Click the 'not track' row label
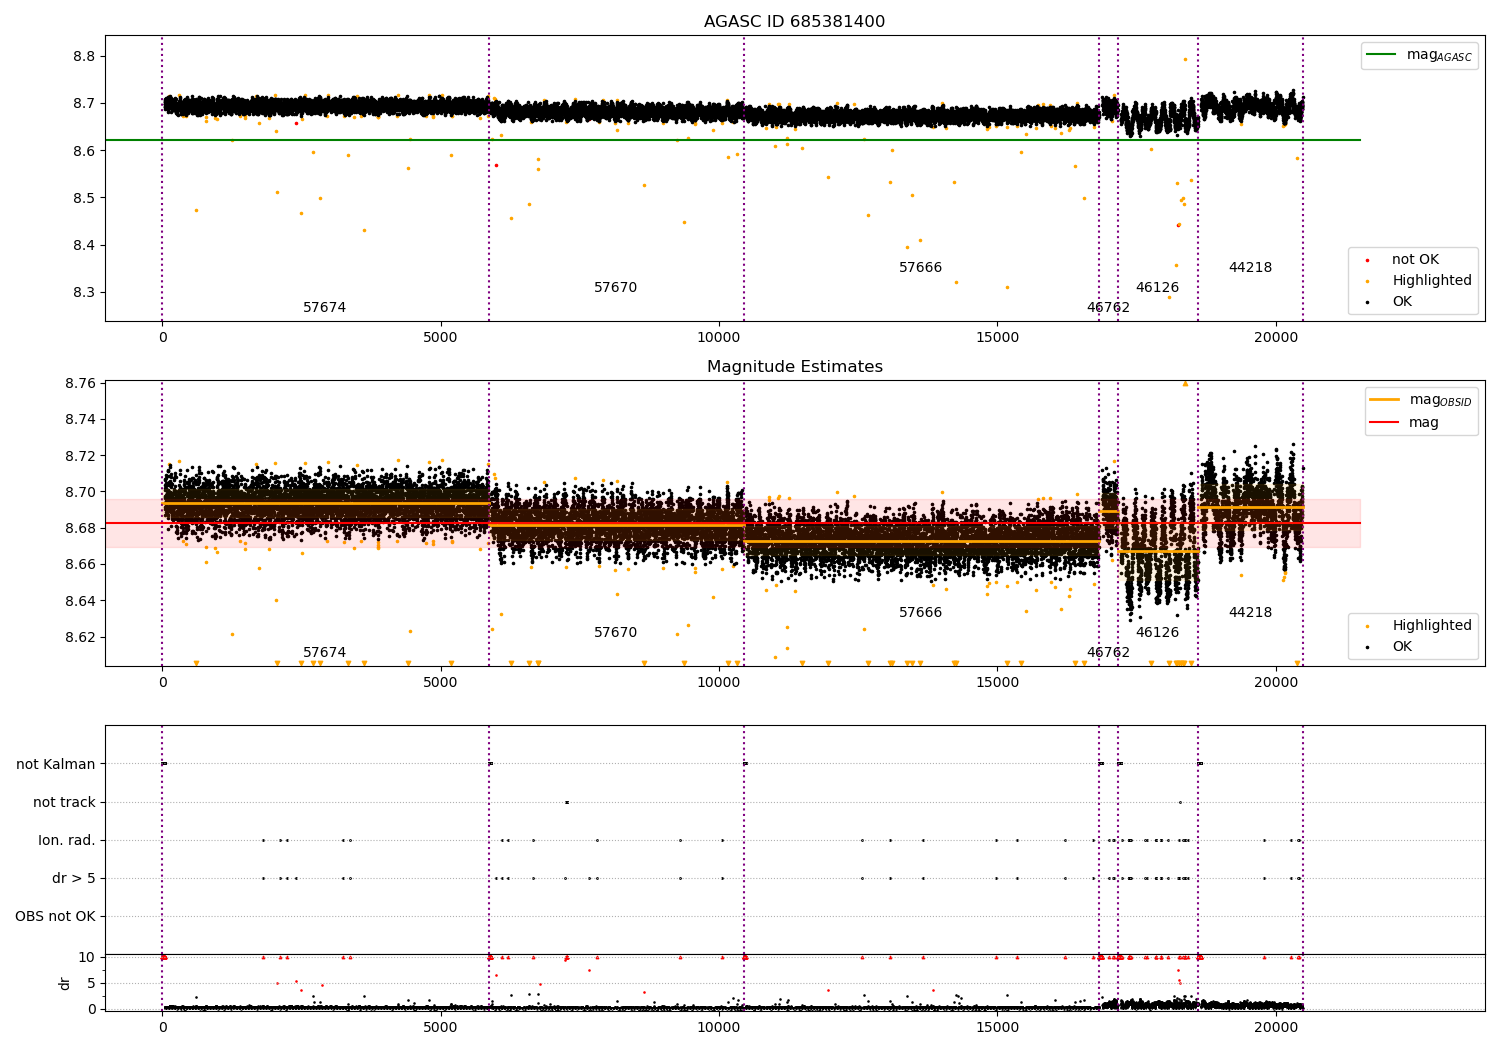The width and height of the screenshot is (1500, 1050). (64, 803)
